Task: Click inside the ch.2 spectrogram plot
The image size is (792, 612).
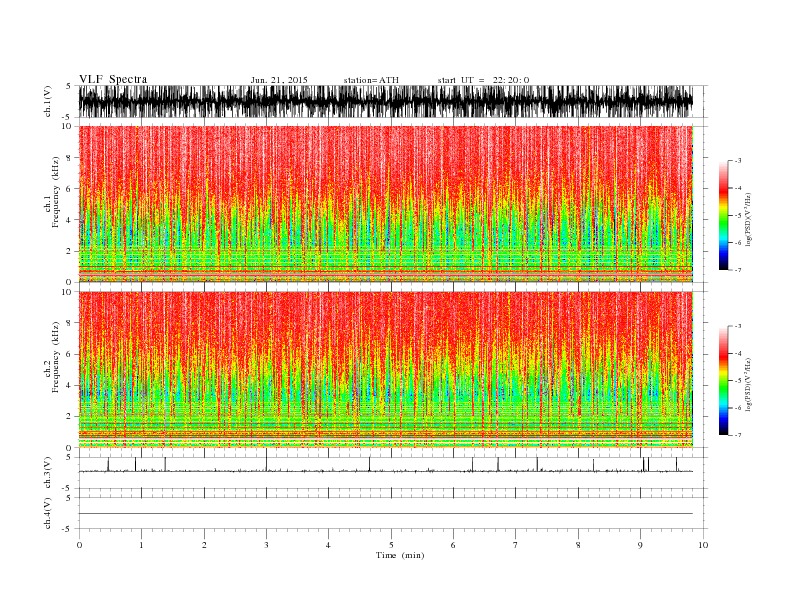Action: [386, 369]
